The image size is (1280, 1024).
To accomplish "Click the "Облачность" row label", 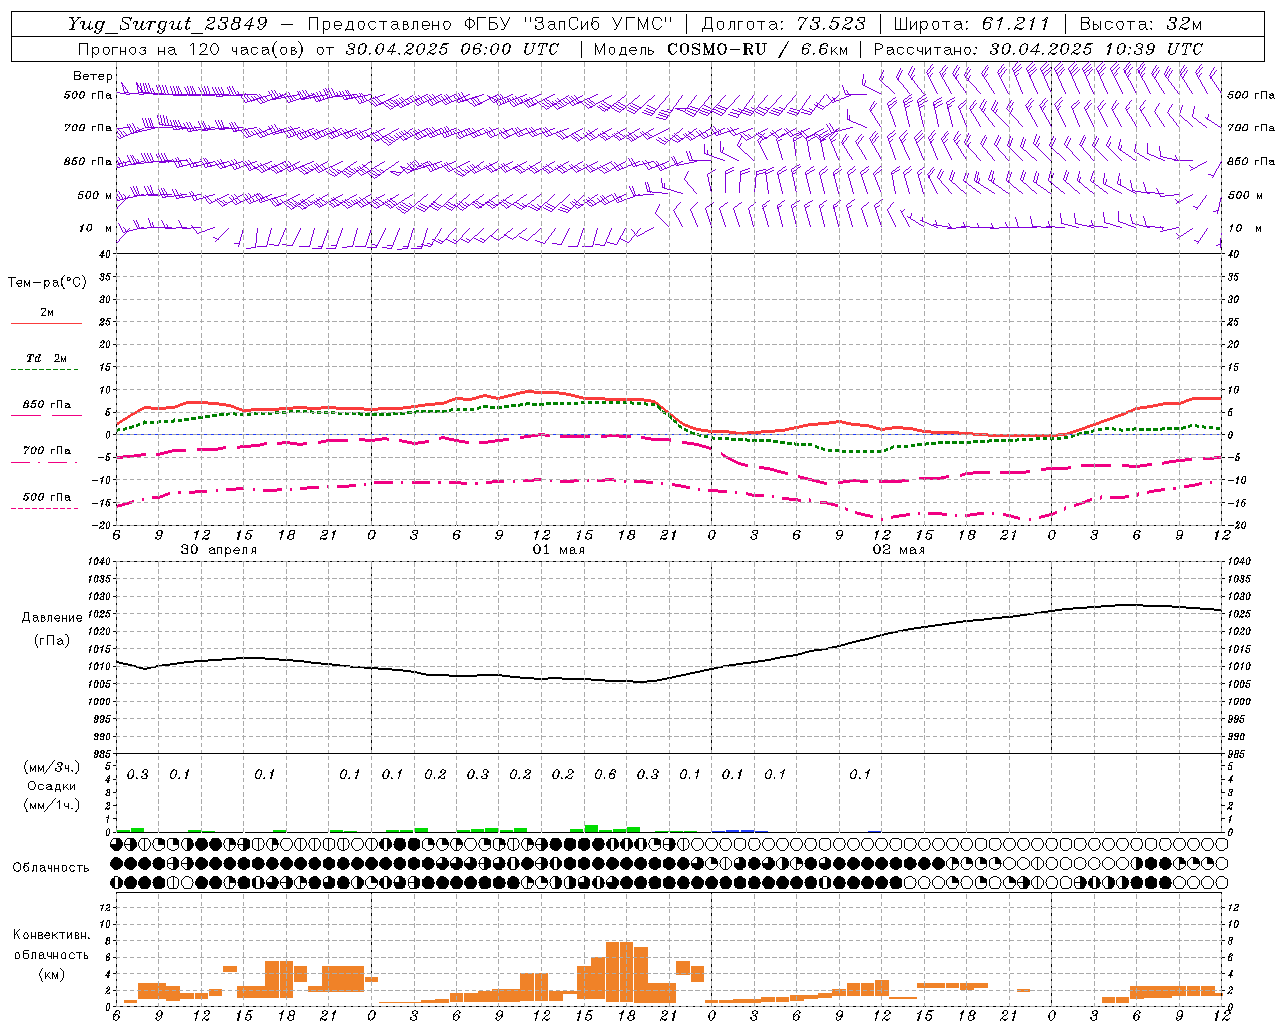I will 51,867.
